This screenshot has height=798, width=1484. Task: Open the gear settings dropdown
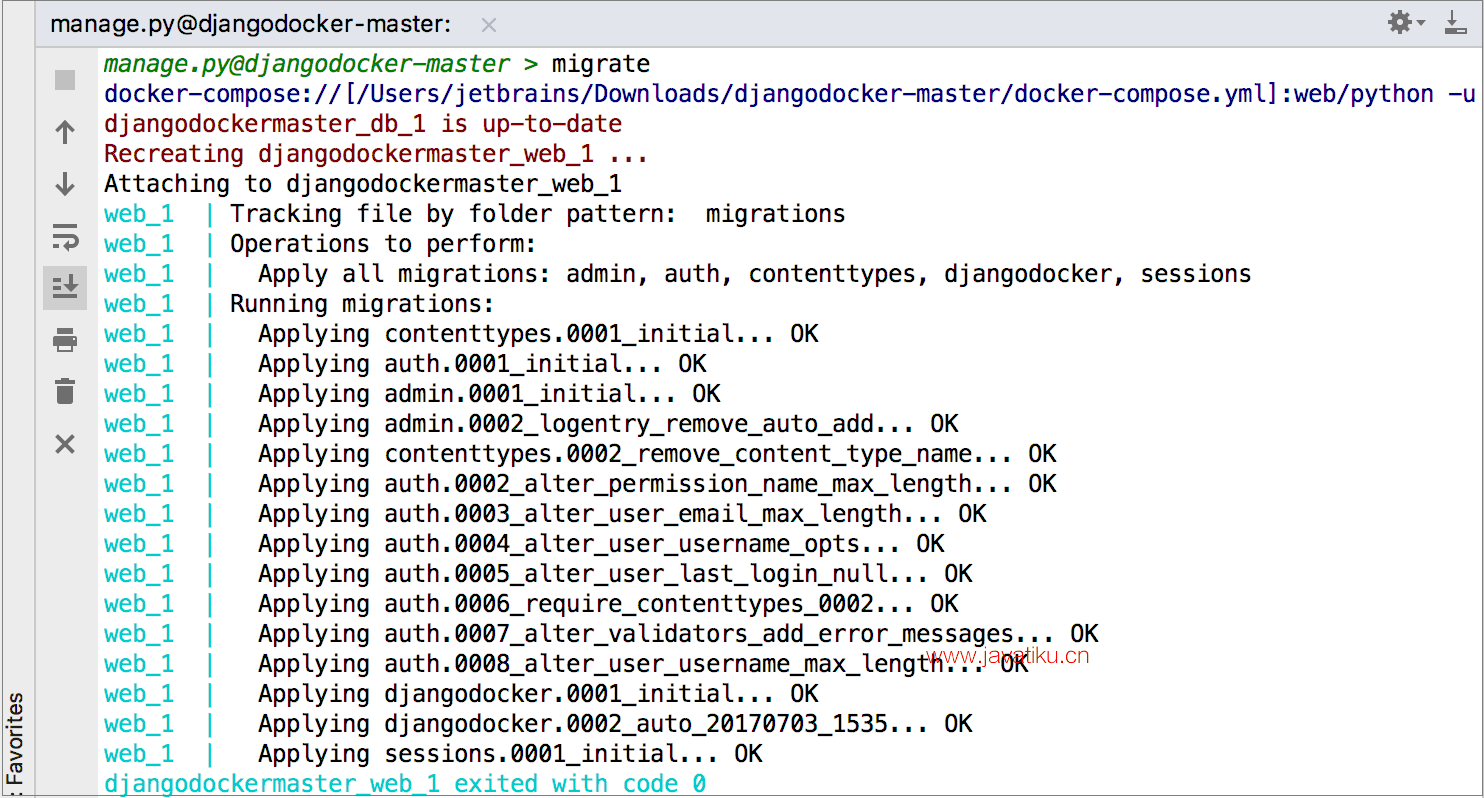[x=1406, y=23]
